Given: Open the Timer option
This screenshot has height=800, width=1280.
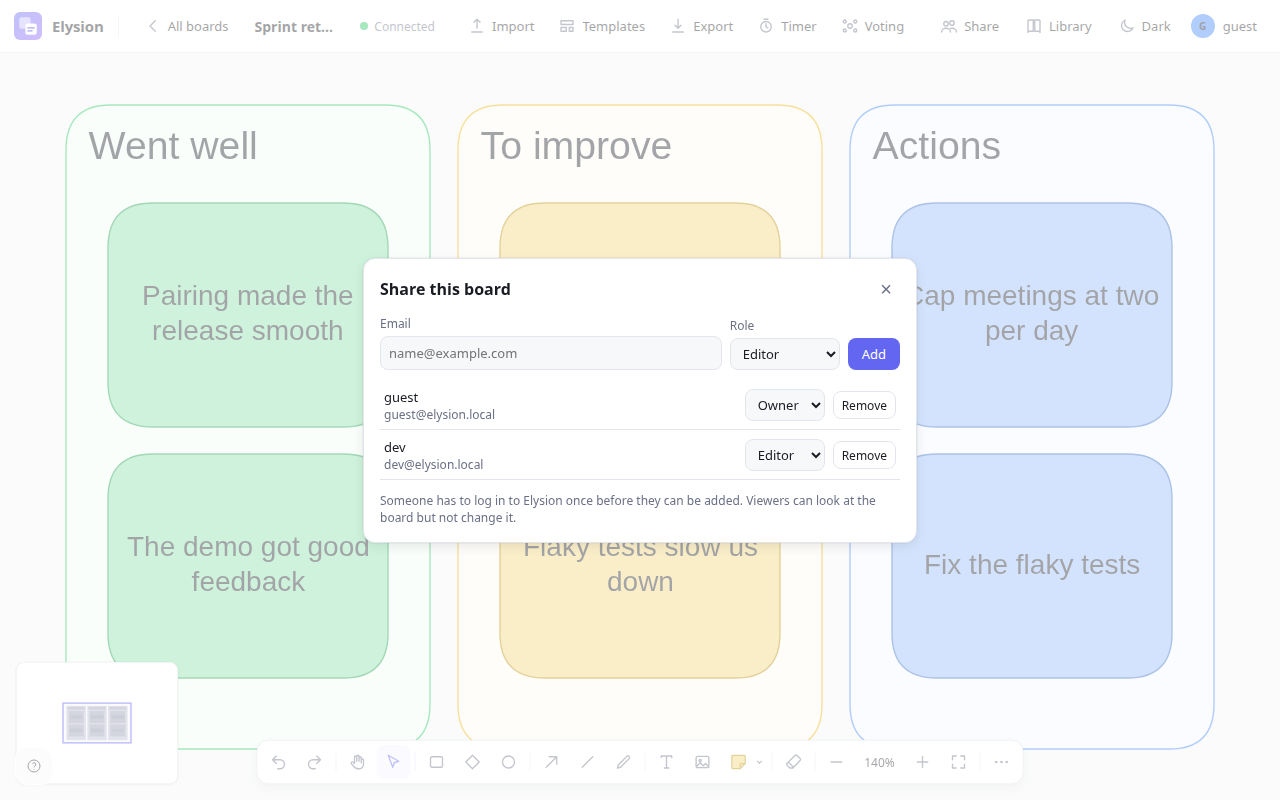Looking at the screenshot, I should coord(788,26).
